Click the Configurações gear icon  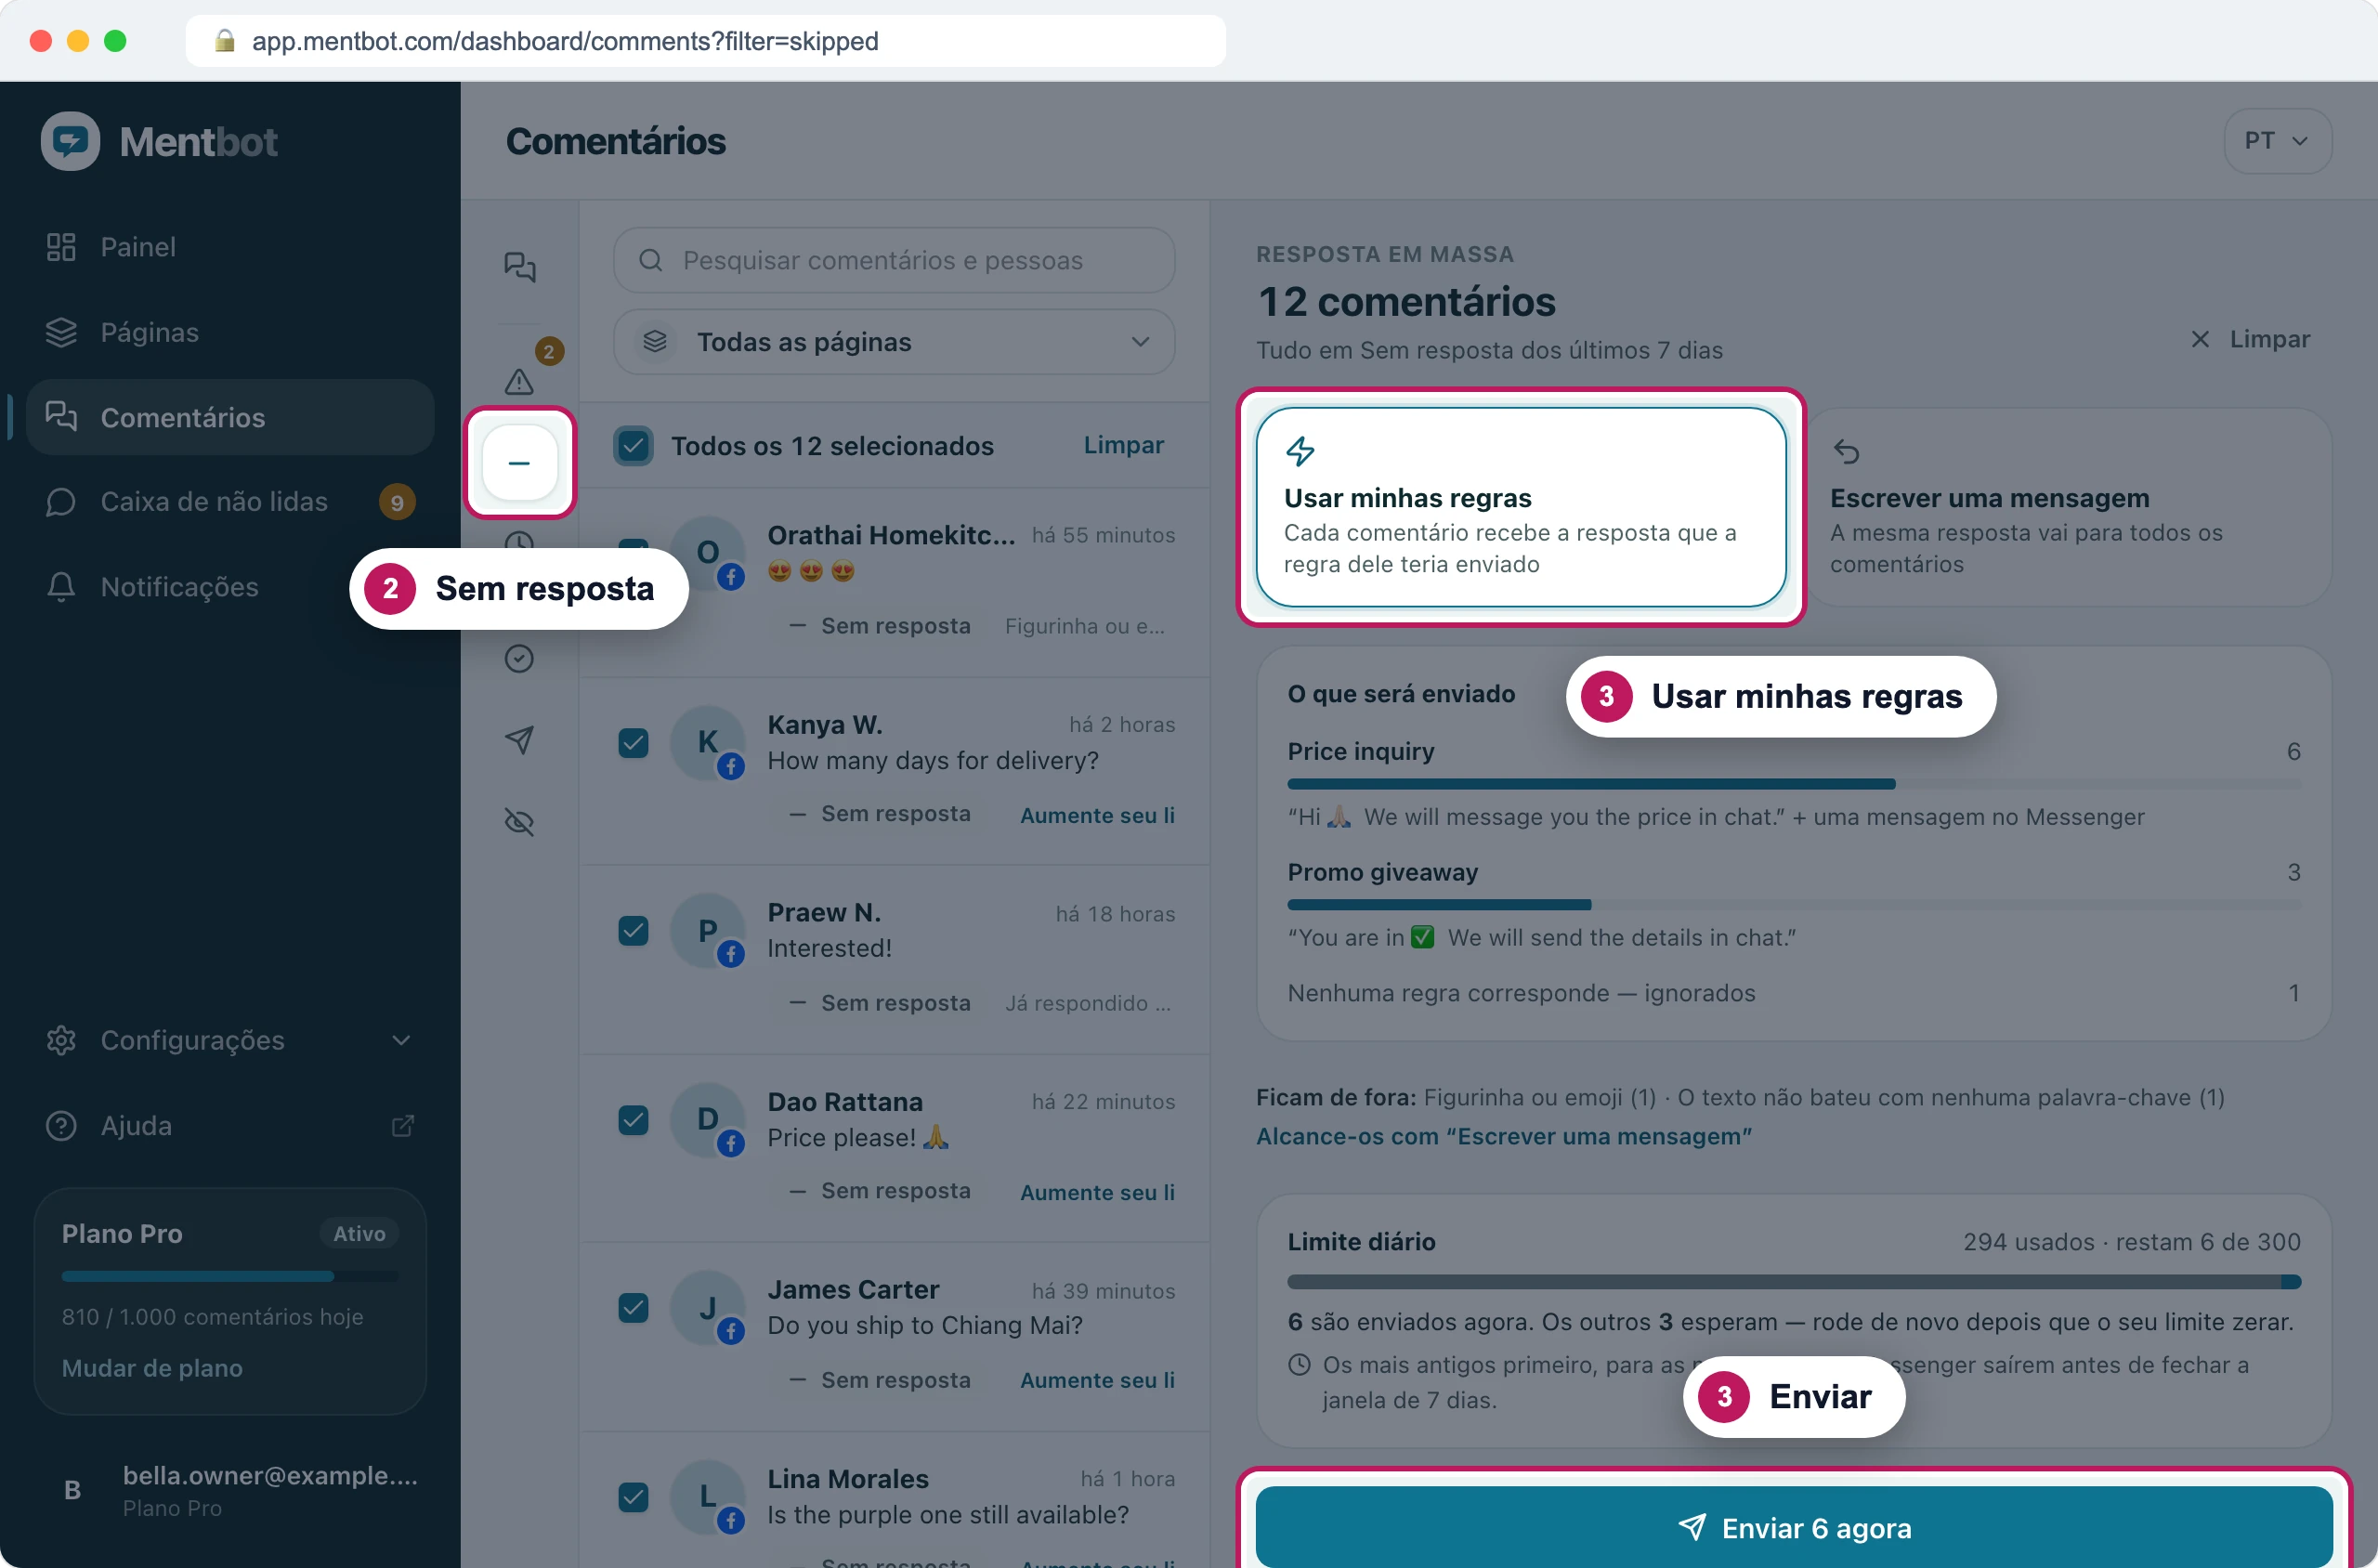pos(61,1040)
